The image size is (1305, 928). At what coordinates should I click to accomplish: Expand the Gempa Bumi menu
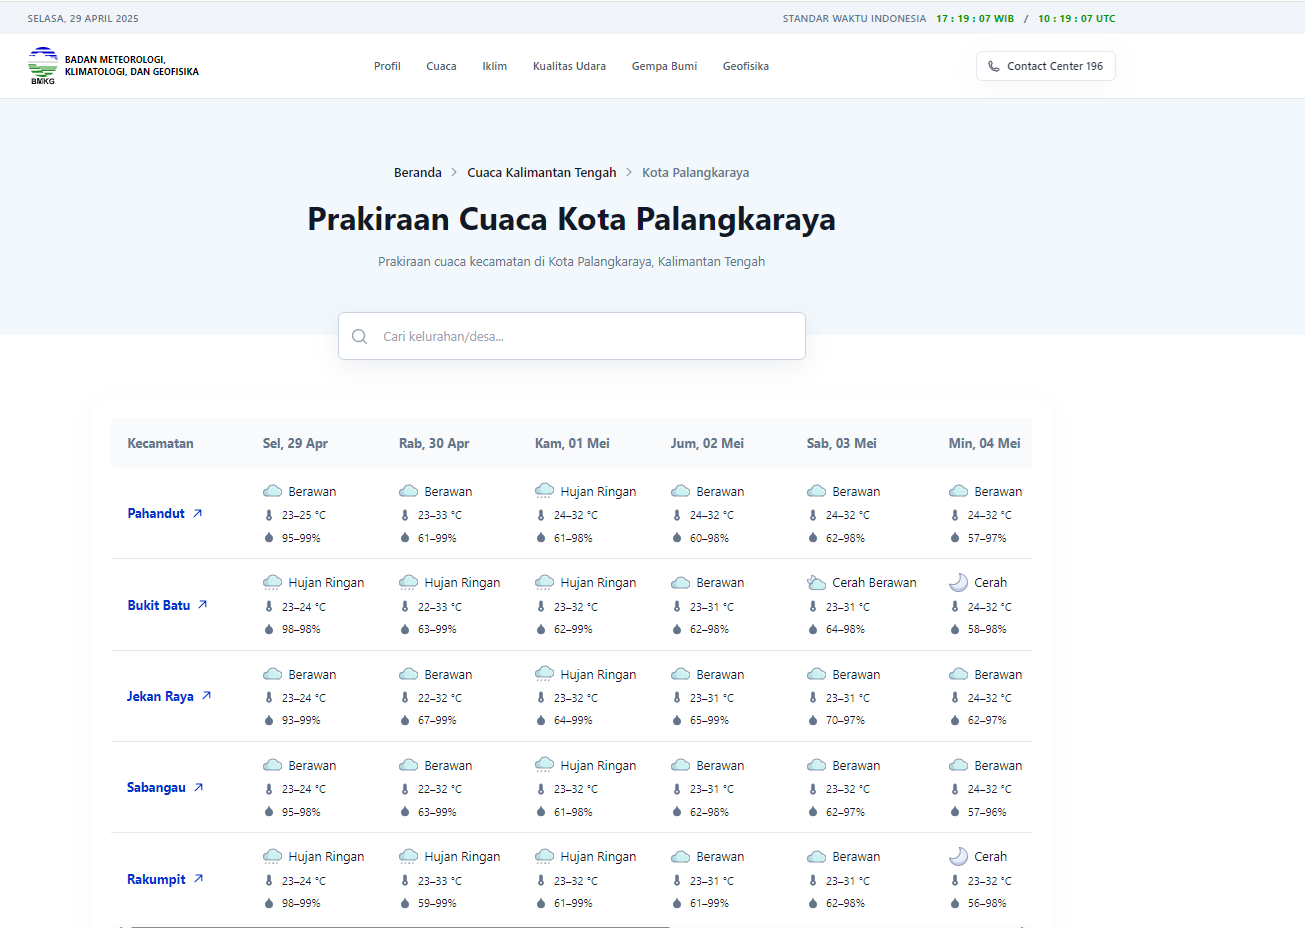(x=664, y=67)
